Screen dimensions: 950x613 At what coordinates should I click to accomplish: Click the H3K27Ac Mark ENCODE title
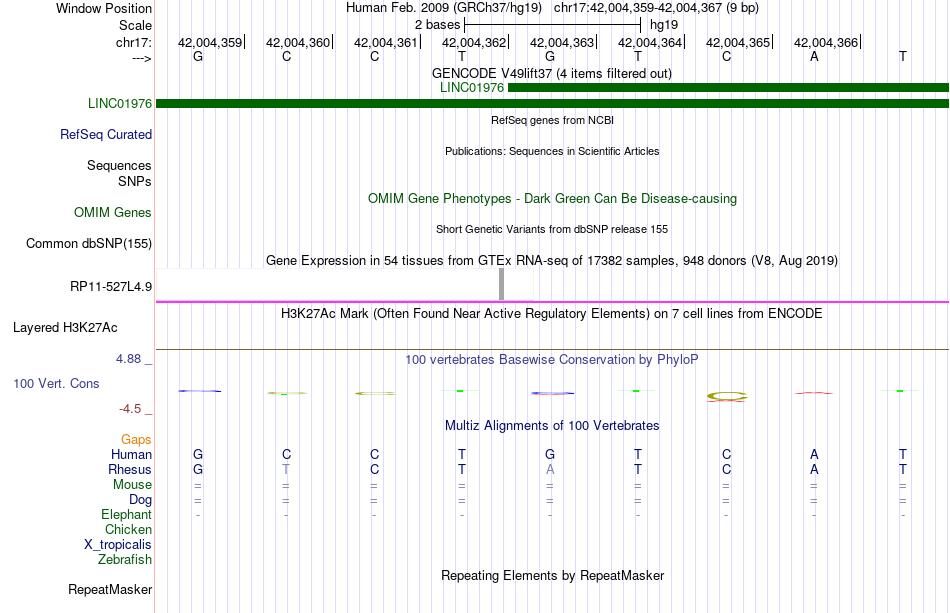pos(552,314)
